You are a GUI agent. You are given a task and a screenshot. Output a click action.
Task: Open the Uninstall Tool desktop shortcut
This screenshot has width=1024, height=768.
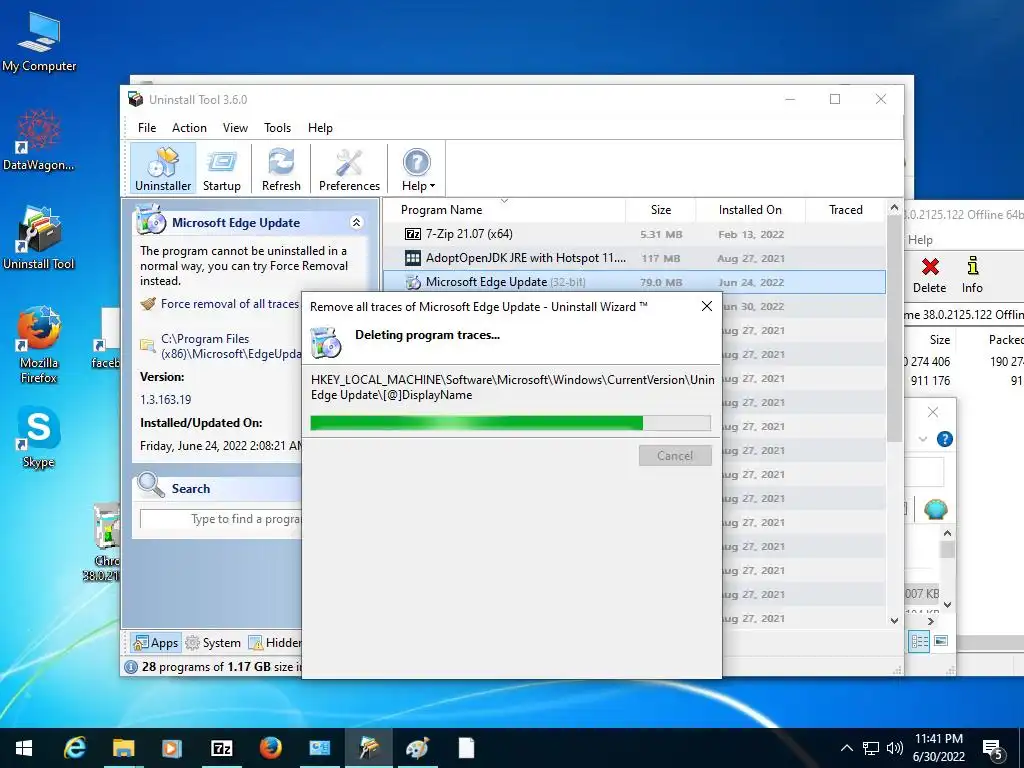(x=39, y=238)
